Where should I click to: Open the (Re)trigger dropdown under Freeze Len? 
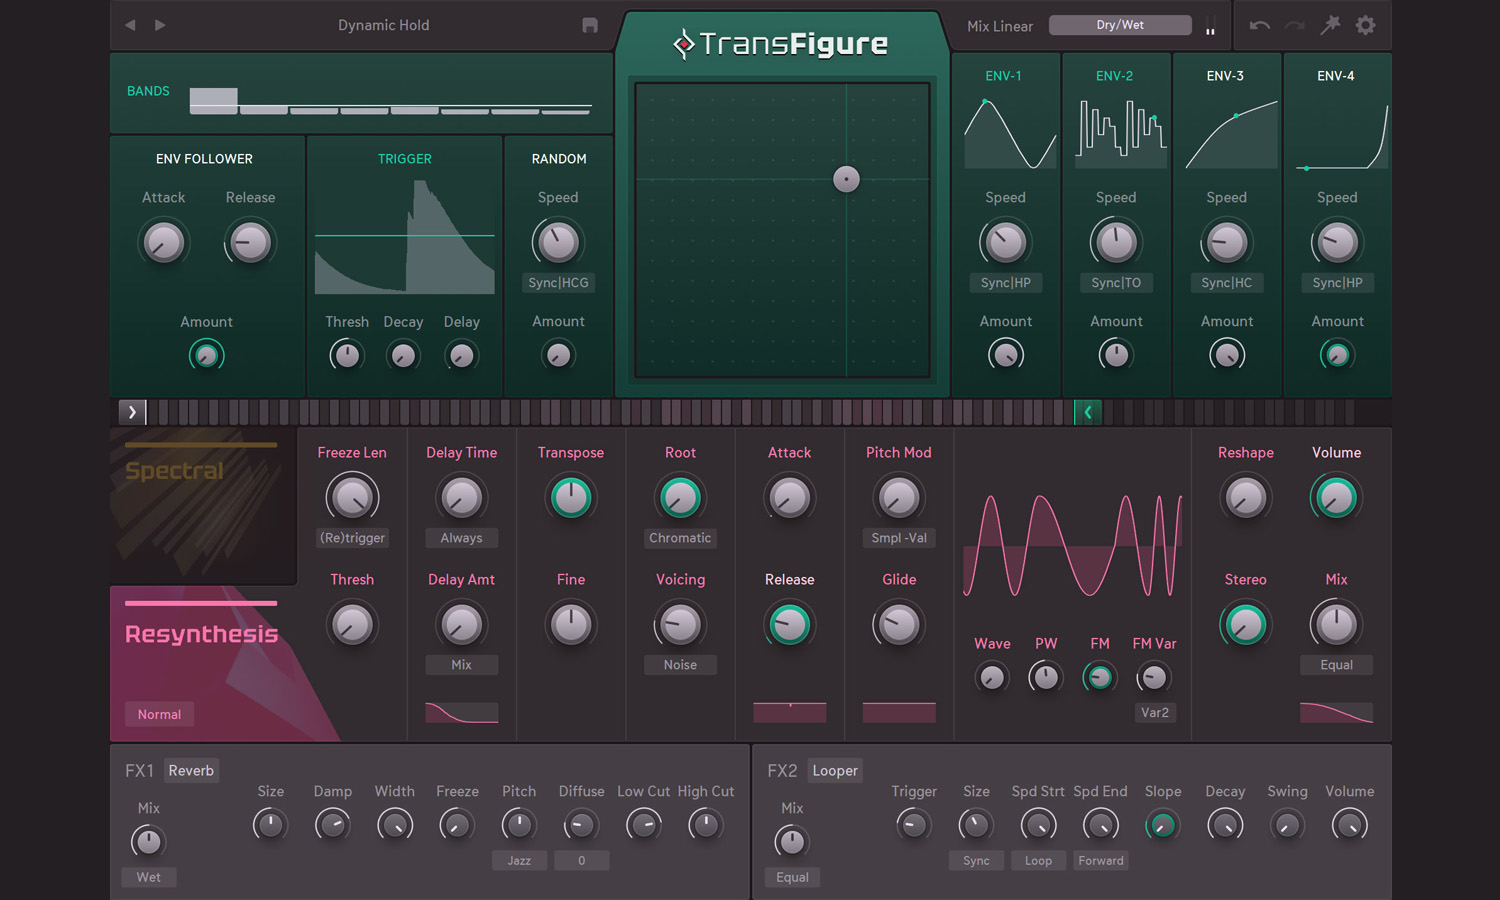click(x=352, y=538)
